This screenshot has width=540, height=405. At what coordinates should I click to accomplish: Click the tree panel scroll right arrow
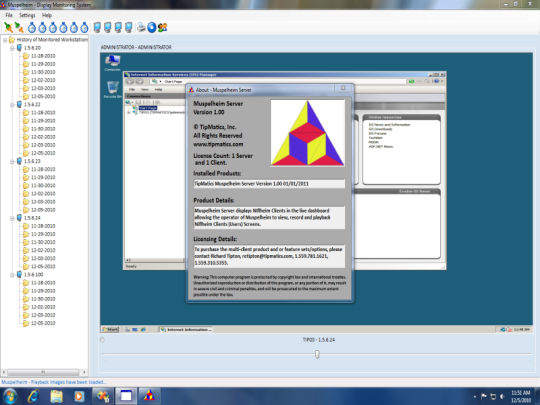click(84, 372)
